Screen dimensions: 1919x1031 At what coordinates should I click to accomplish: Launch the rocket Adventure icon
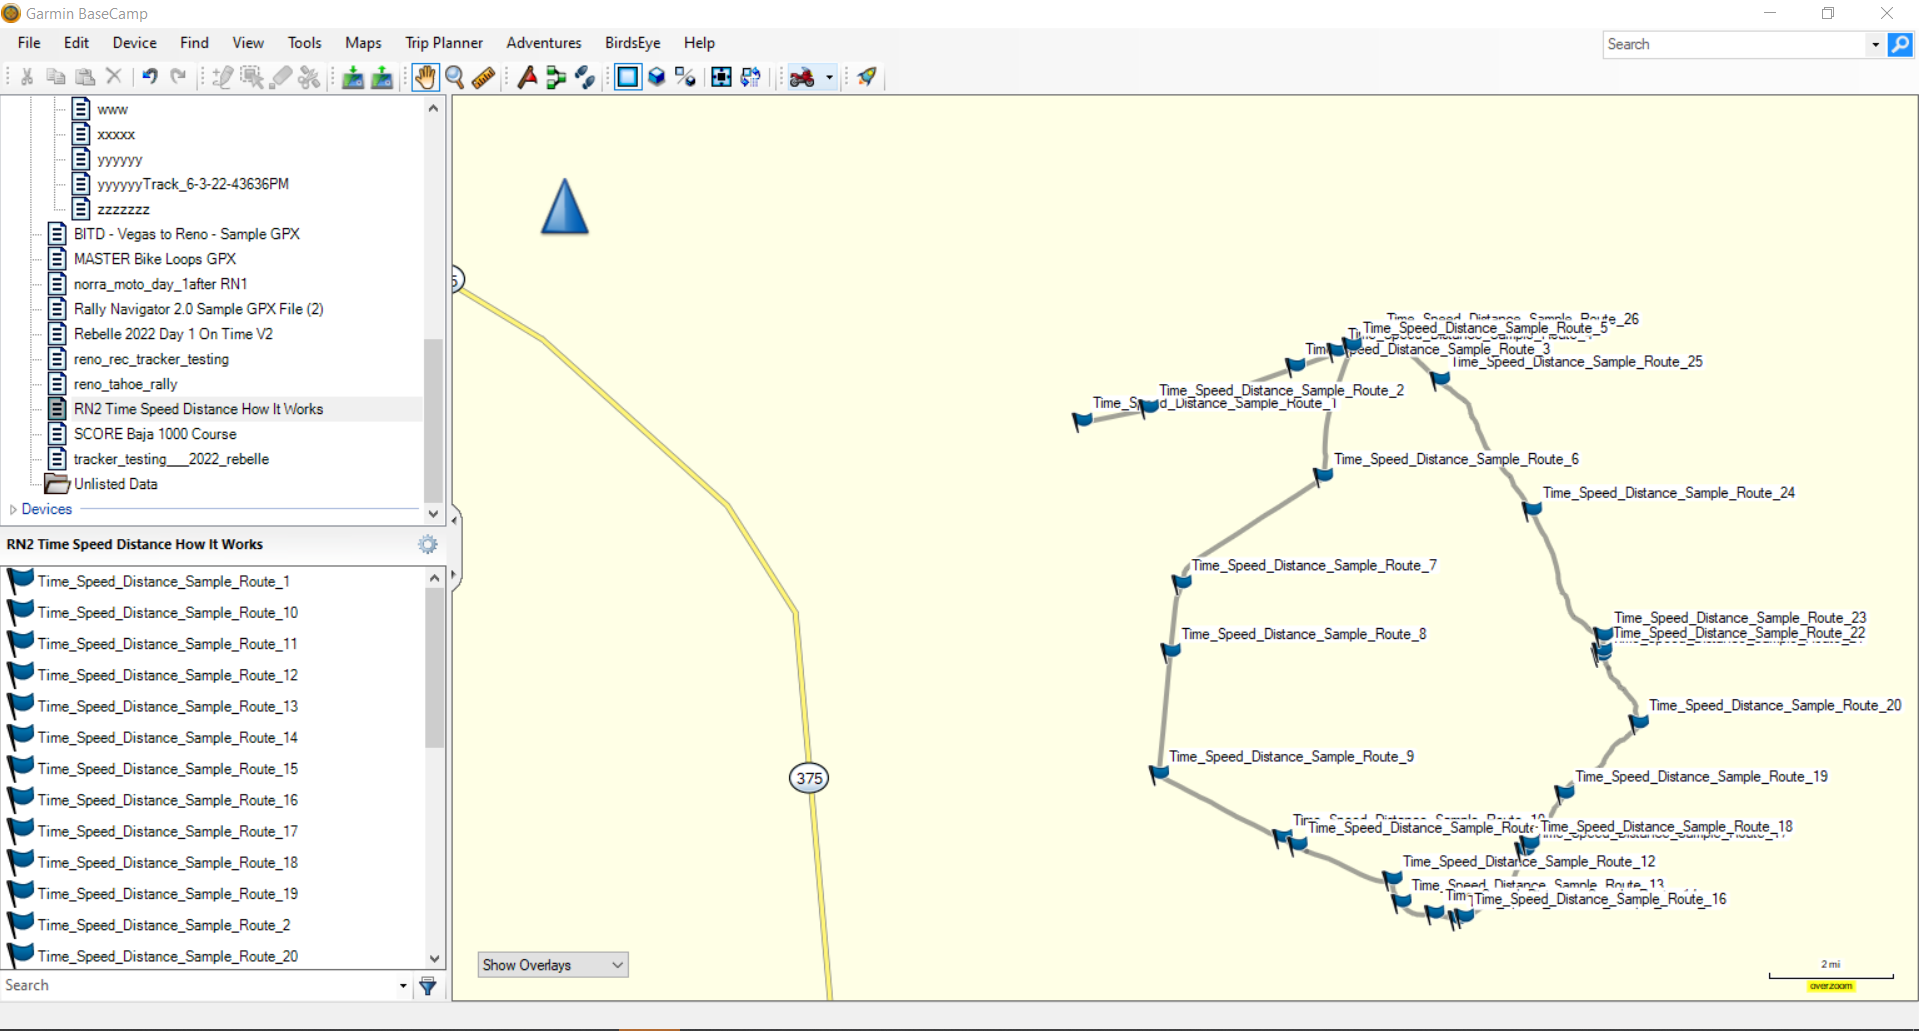[x=866, y=77]
